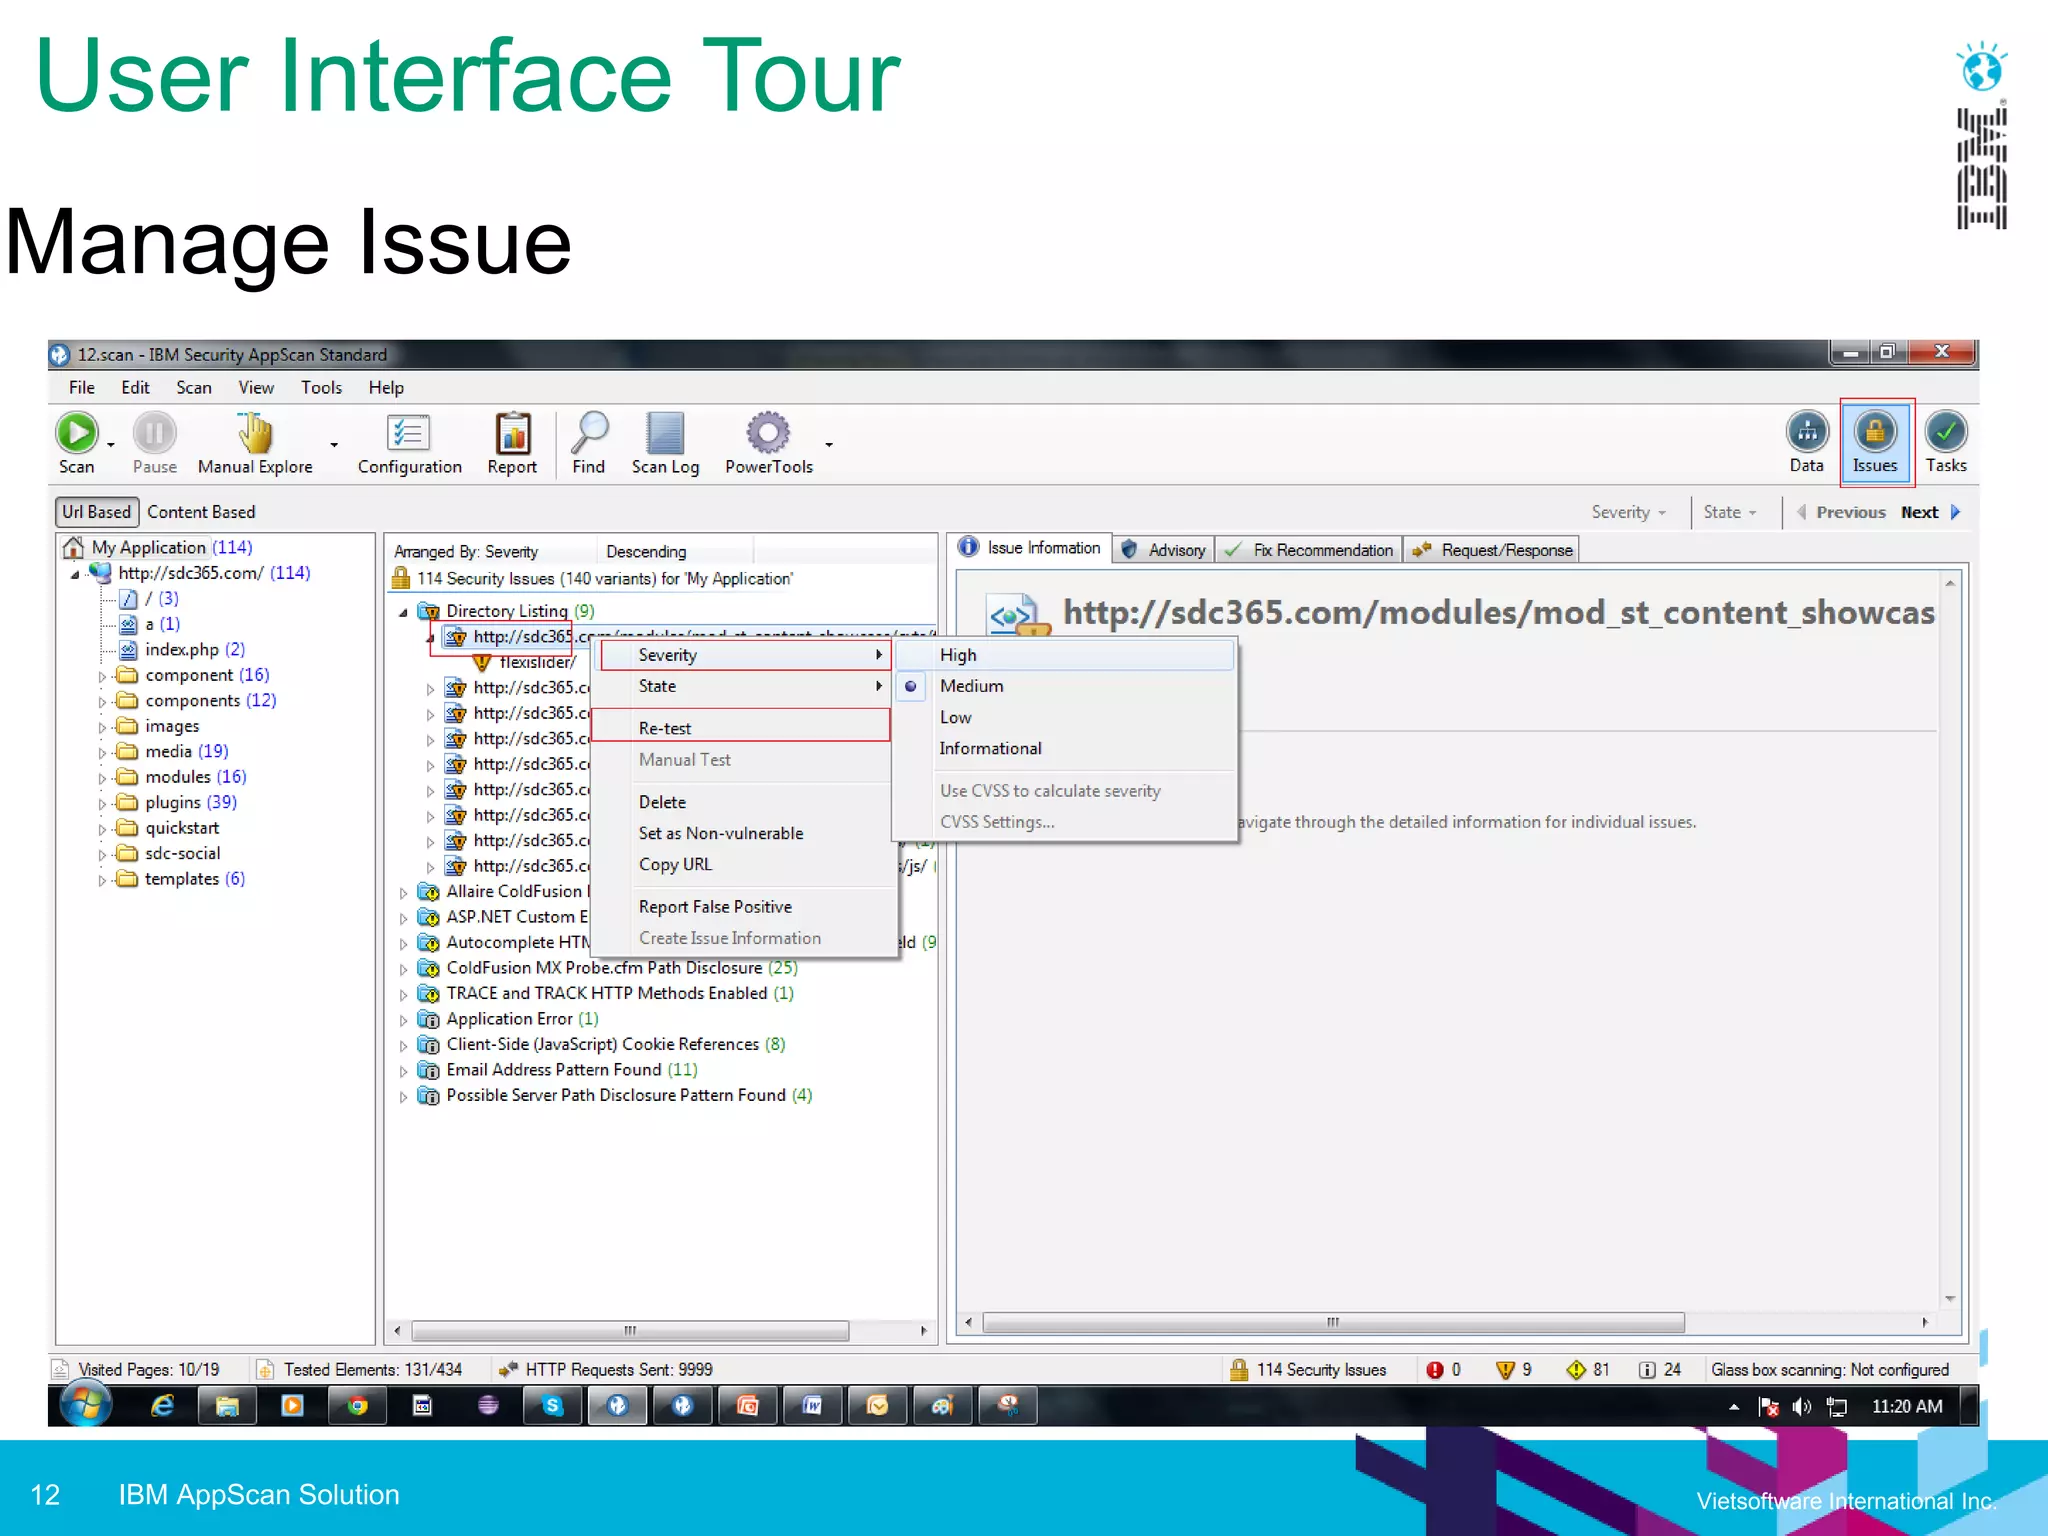Open Word from the taskbar

(x=812, y=1406)
